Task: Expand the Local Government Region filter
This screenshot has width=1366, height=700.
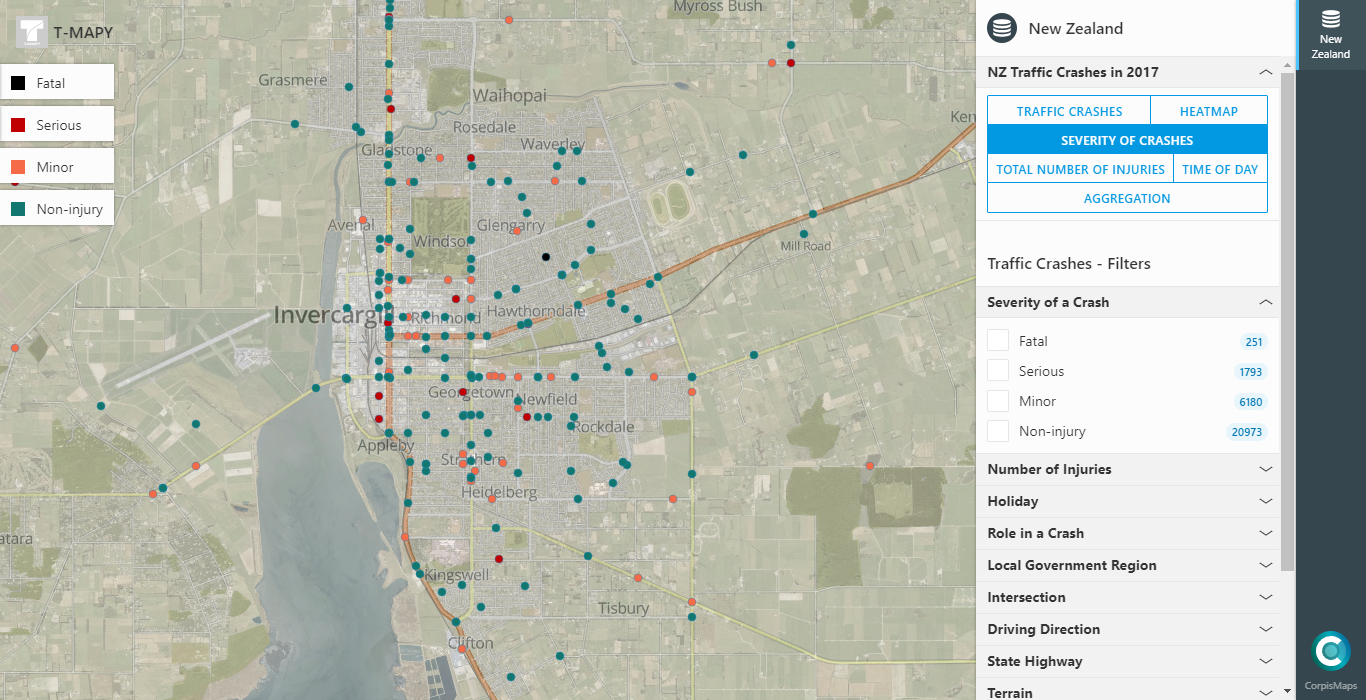Action: [x=1127, y=565]
